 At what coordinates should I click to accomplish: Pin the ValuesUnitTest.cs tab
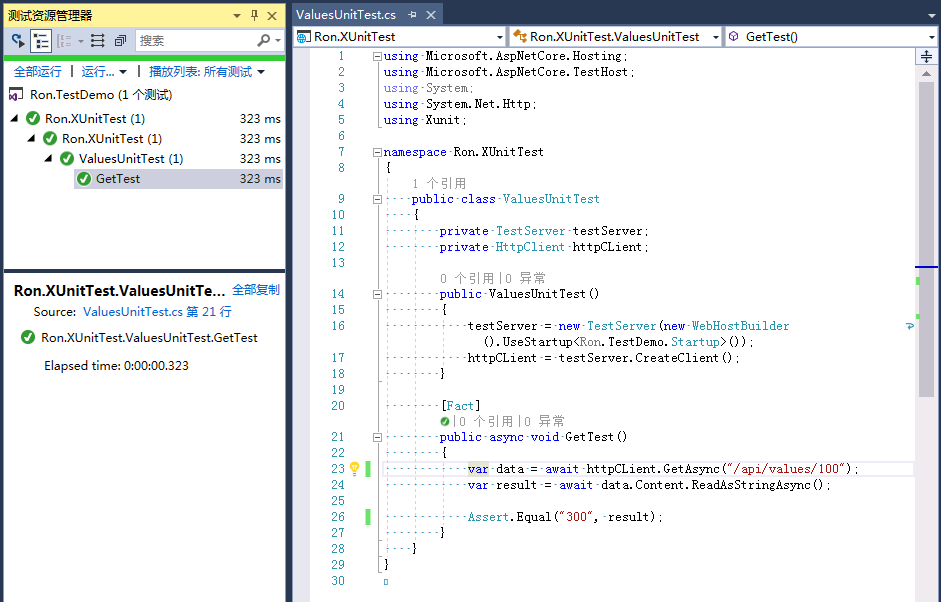click(x=412, y=15)
